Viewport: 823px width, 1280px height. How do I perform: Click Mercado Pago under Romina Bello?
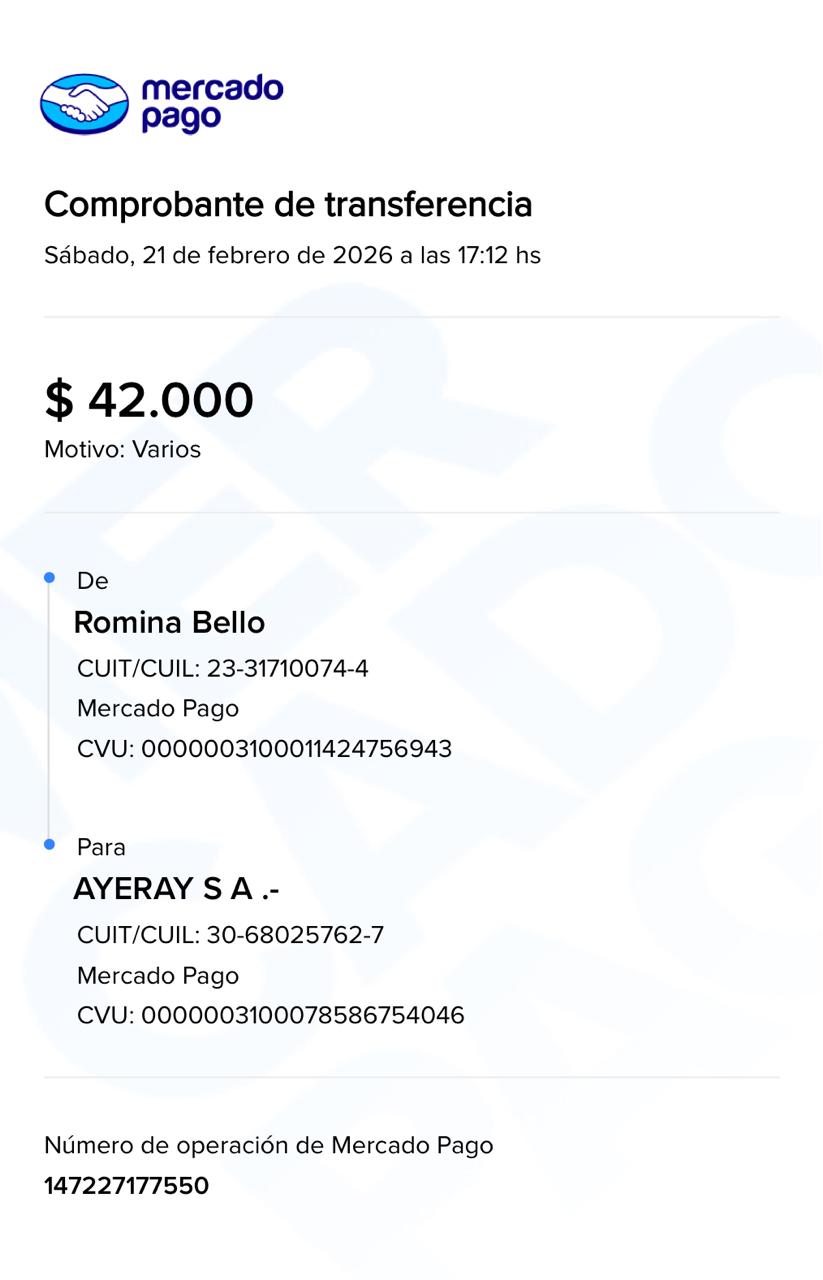158,708
